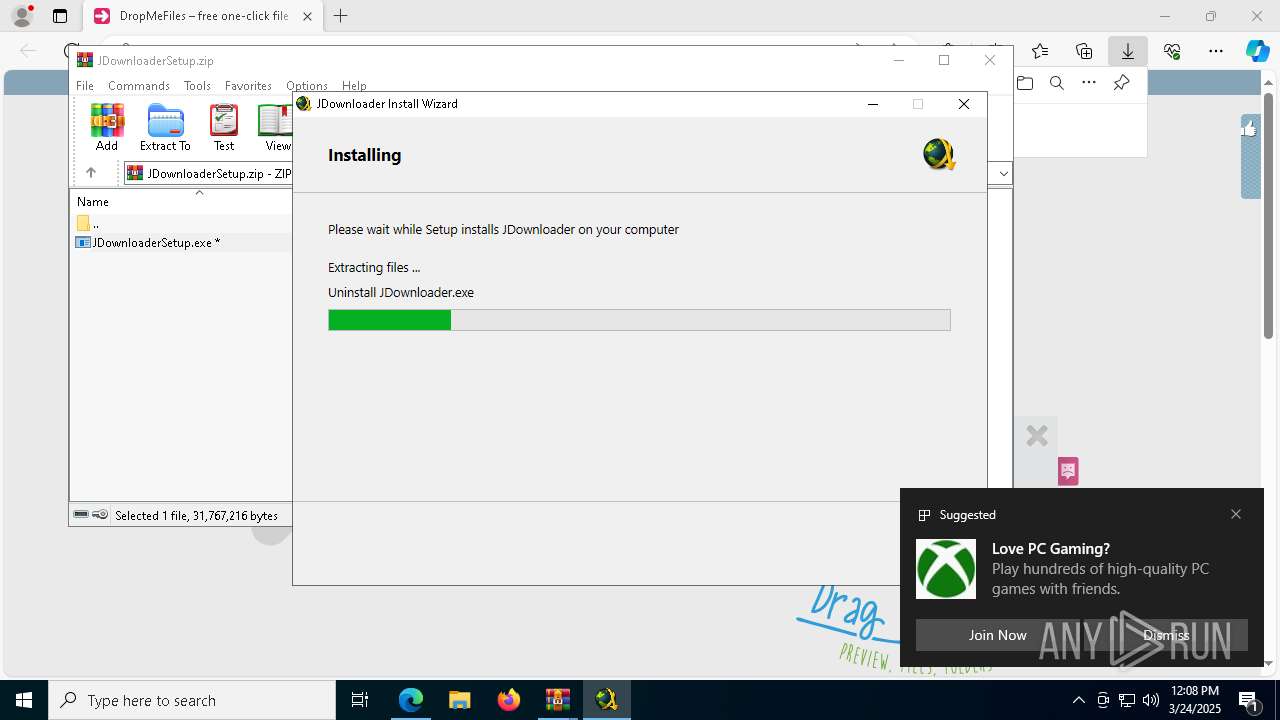Switch to WinRAR taskbar icon
Image resolution: width=1280 pixels, height=720 pixels.
coord(558,700)
